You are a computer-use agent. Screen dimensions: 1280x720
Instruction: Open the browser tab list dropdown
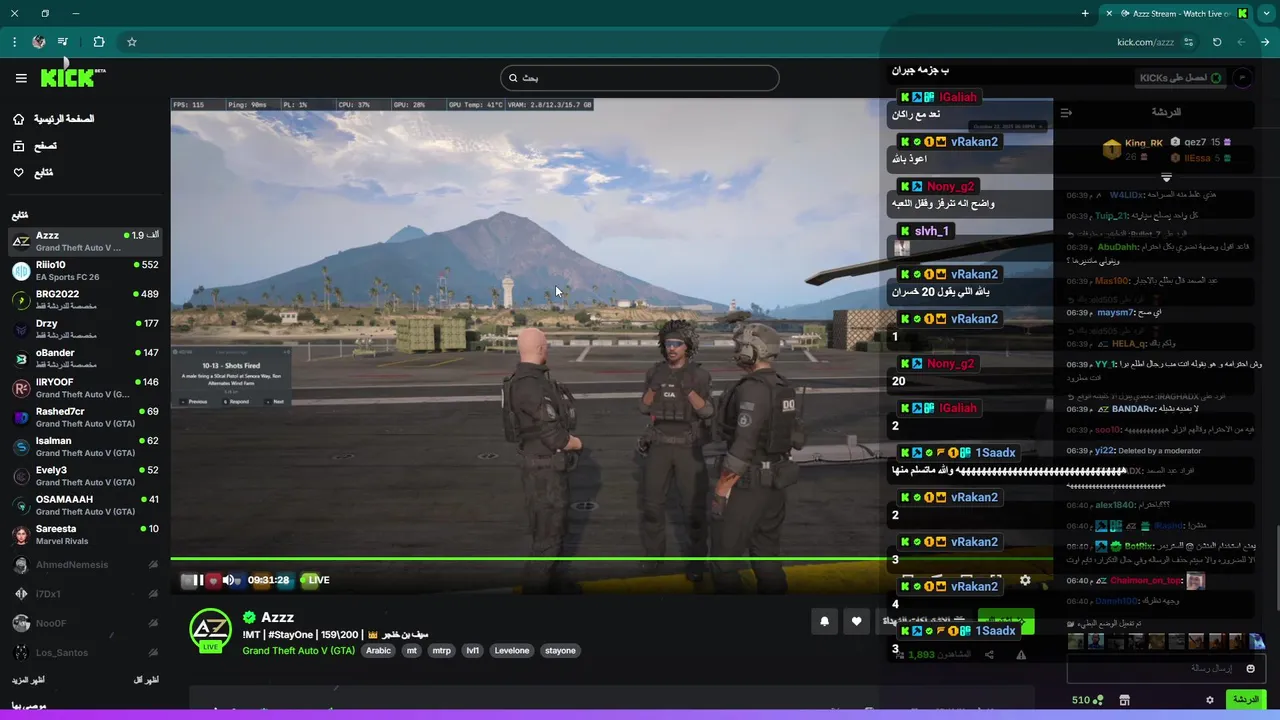point(1267,13)
